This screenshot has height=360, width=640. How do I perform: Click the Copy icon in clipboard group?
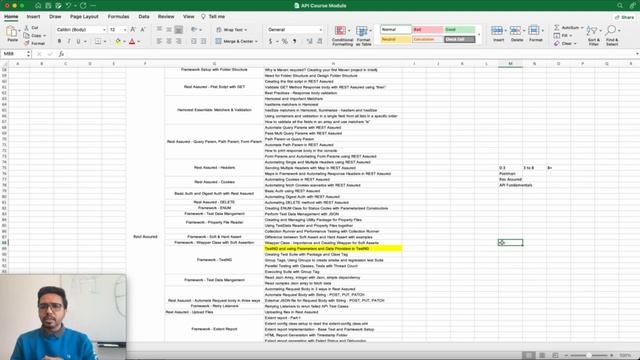(x=27, y=36)
